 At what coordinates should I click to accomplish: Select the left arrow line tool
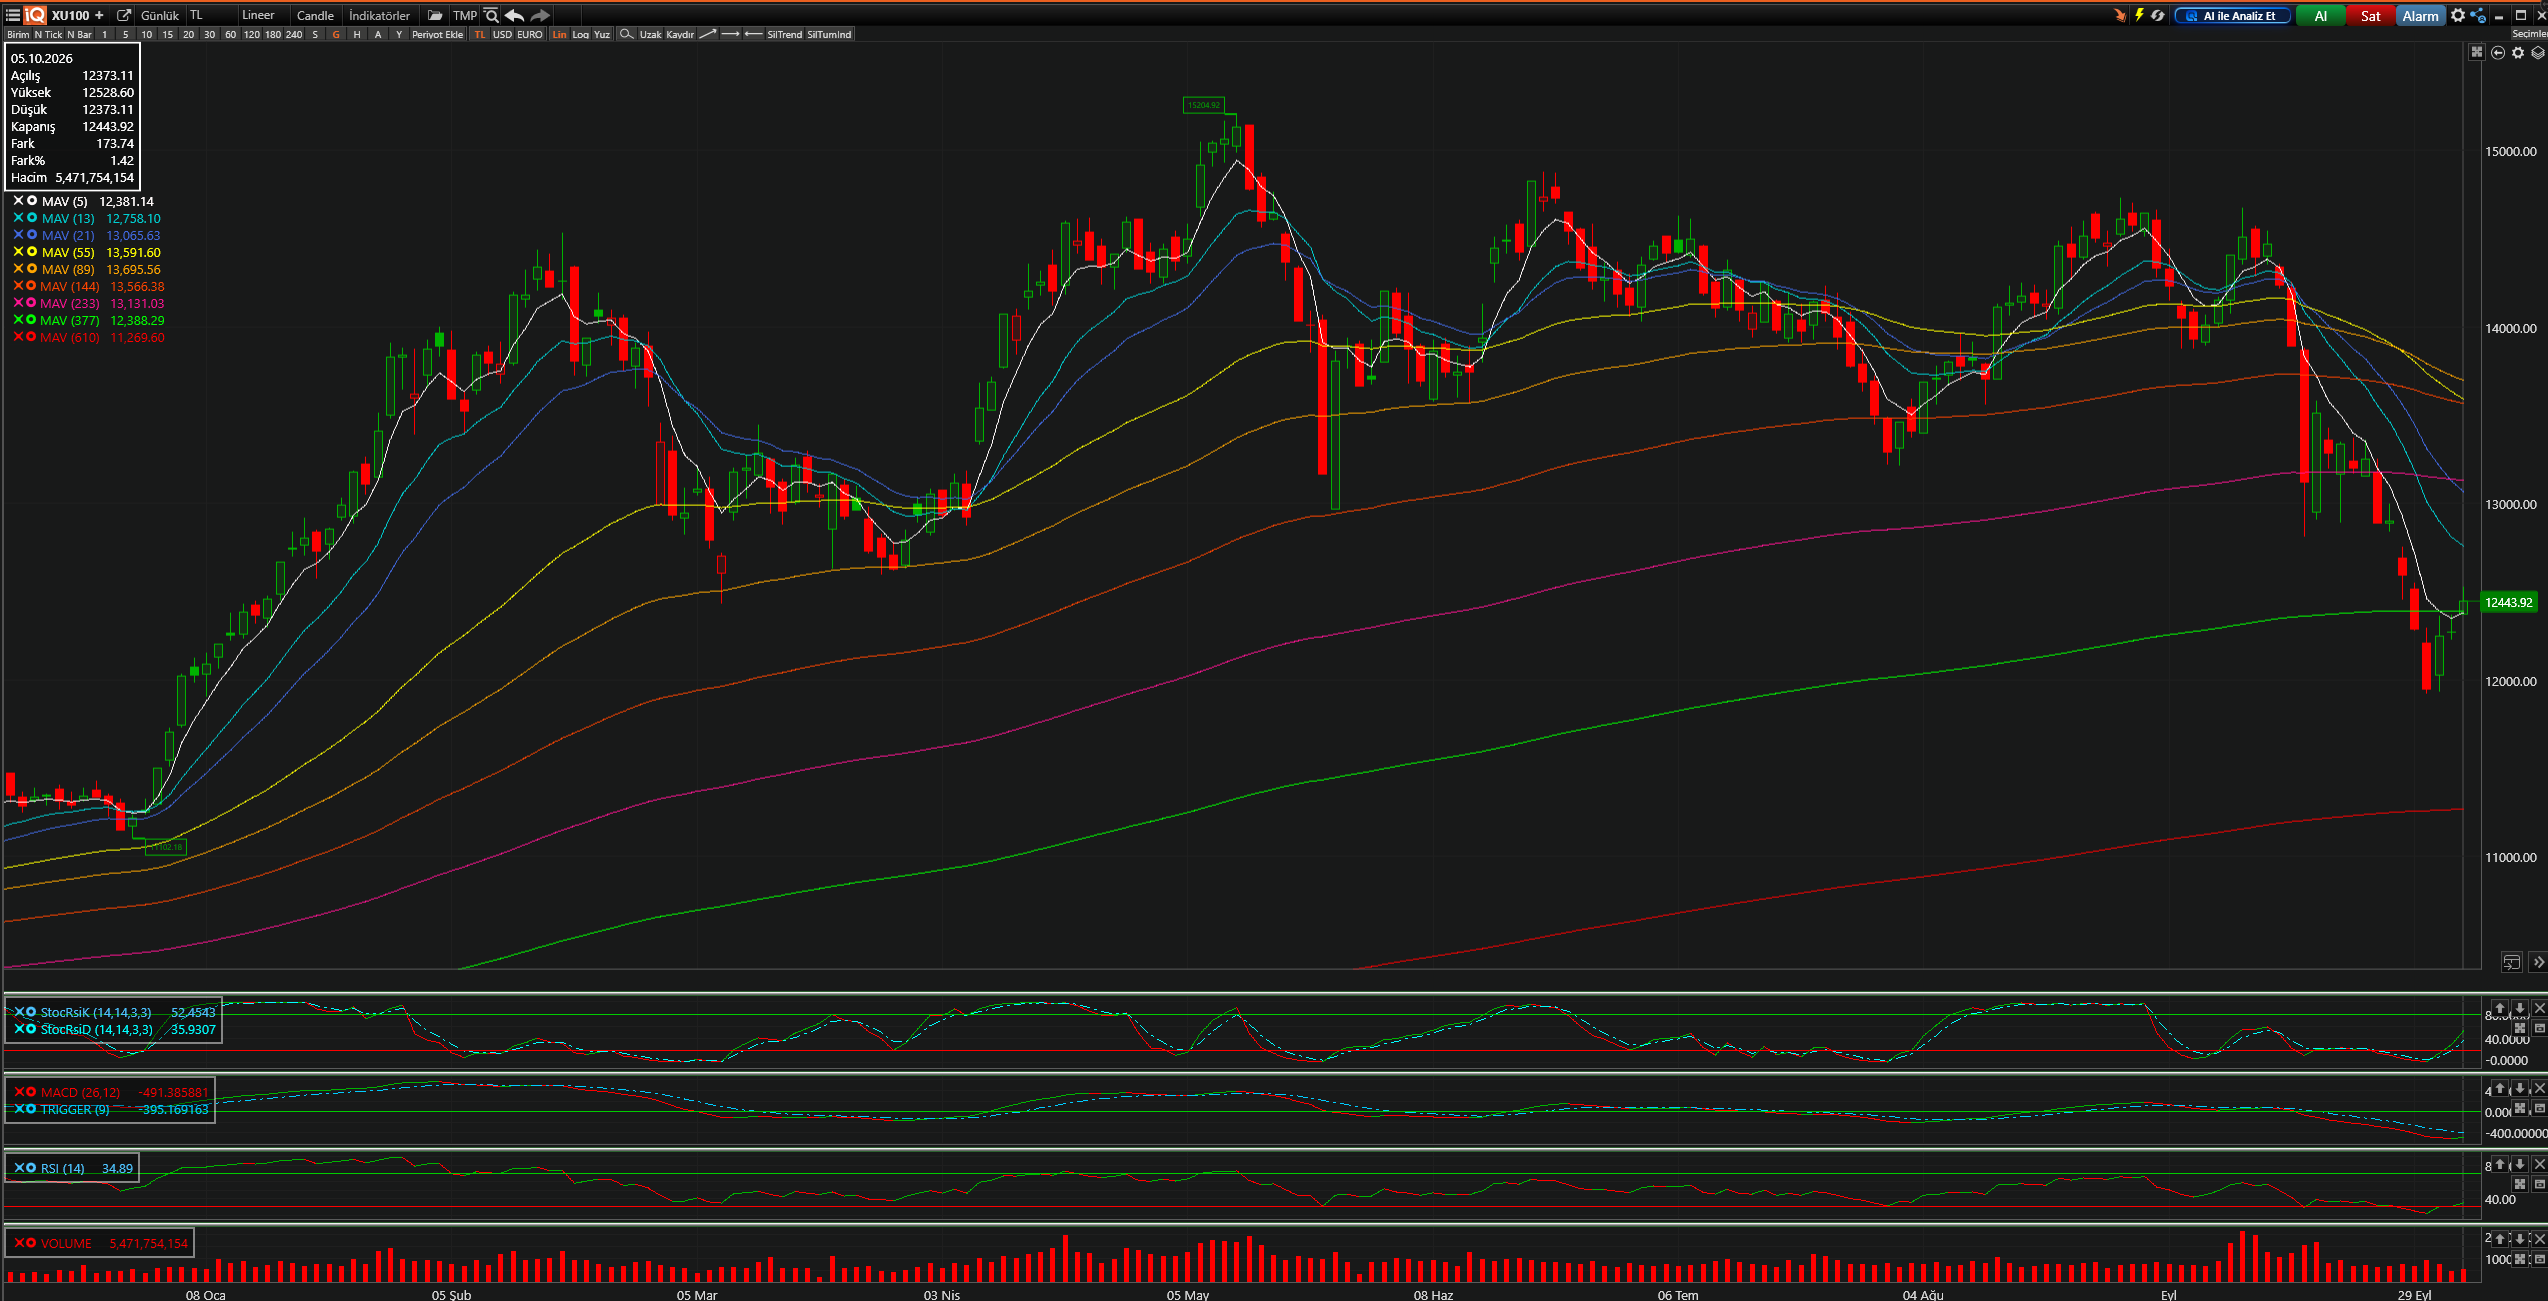pyautogui.click(x=754, y=34)
